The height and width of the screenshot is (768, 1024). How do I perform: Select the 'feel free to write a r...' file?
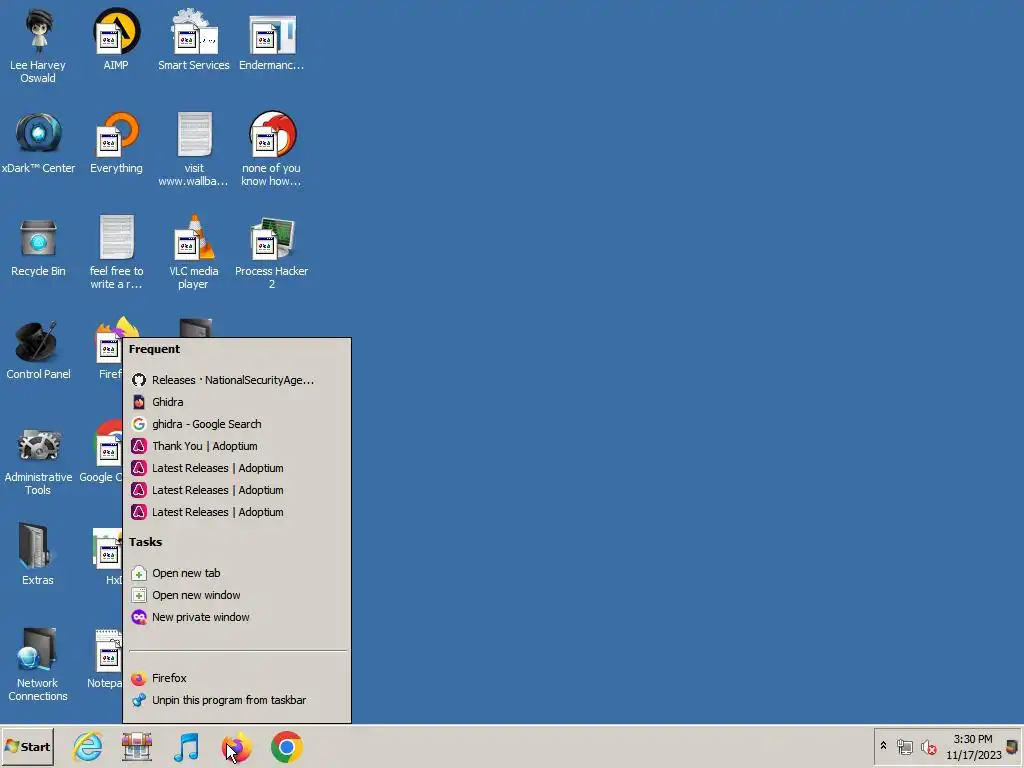pyautogui.click(x=116, y=252)
